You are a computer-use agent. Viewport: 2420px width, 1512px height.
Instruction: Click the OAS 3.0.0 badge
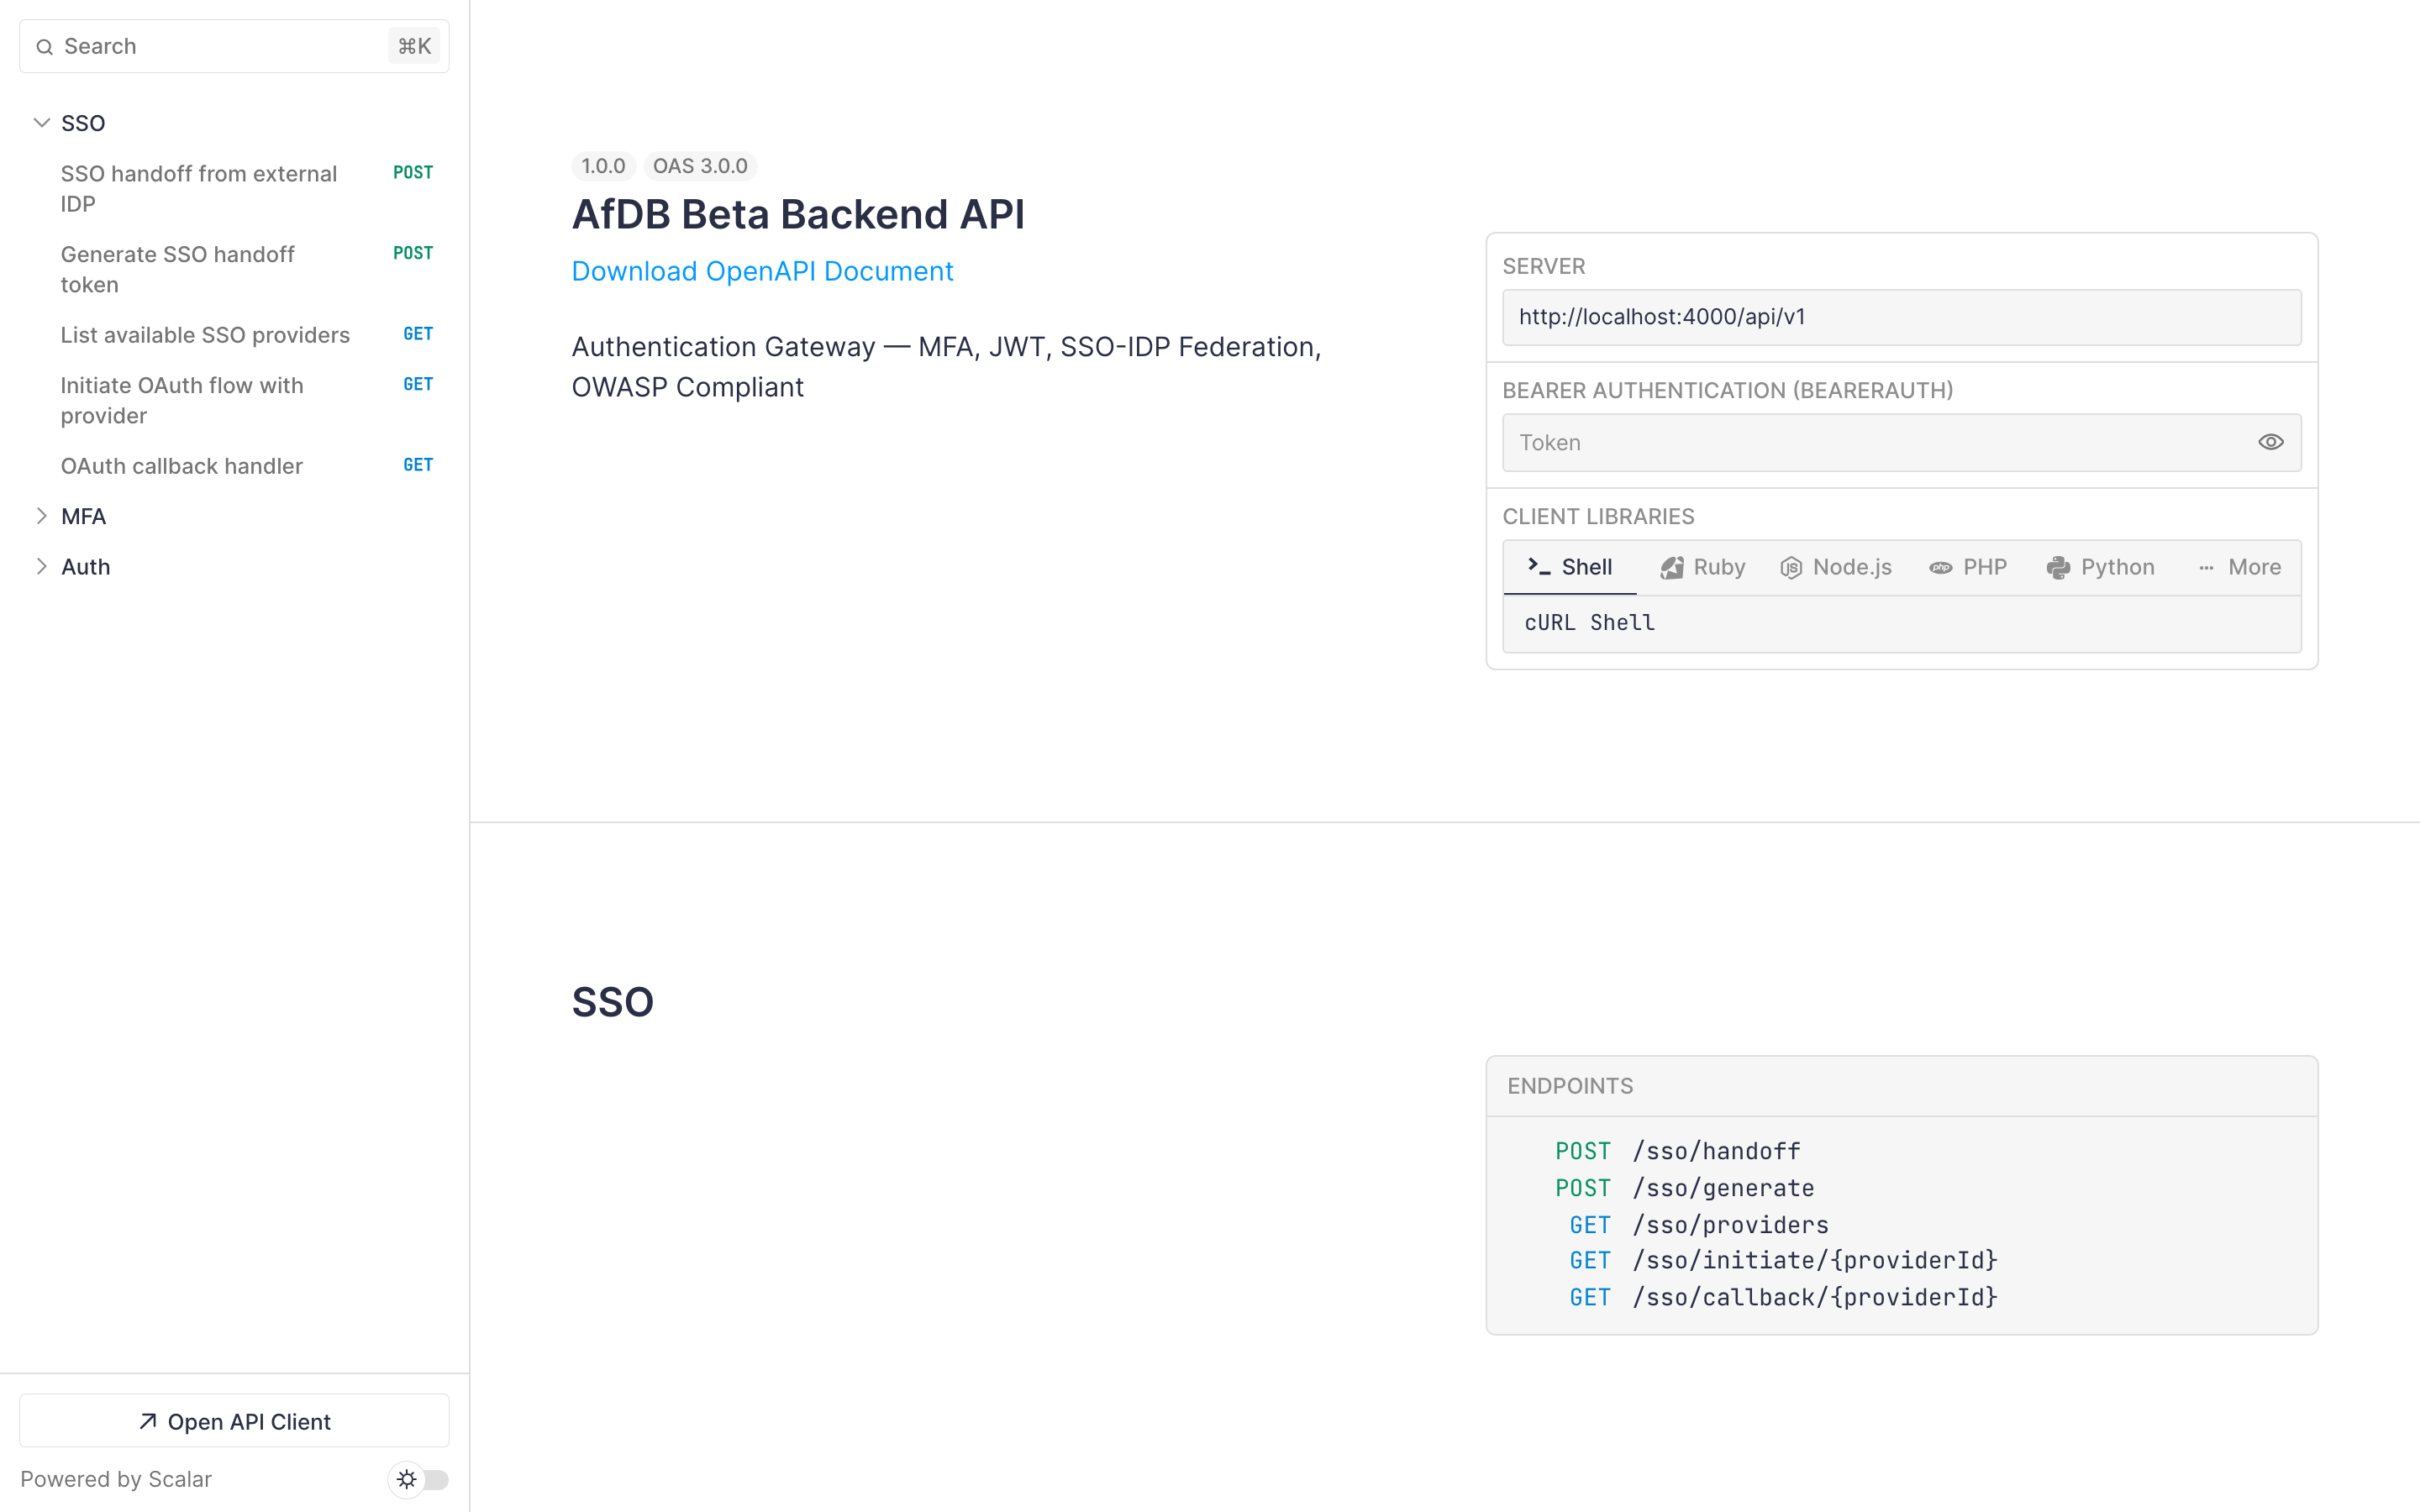pyautogui.click(x=700, y=166)
